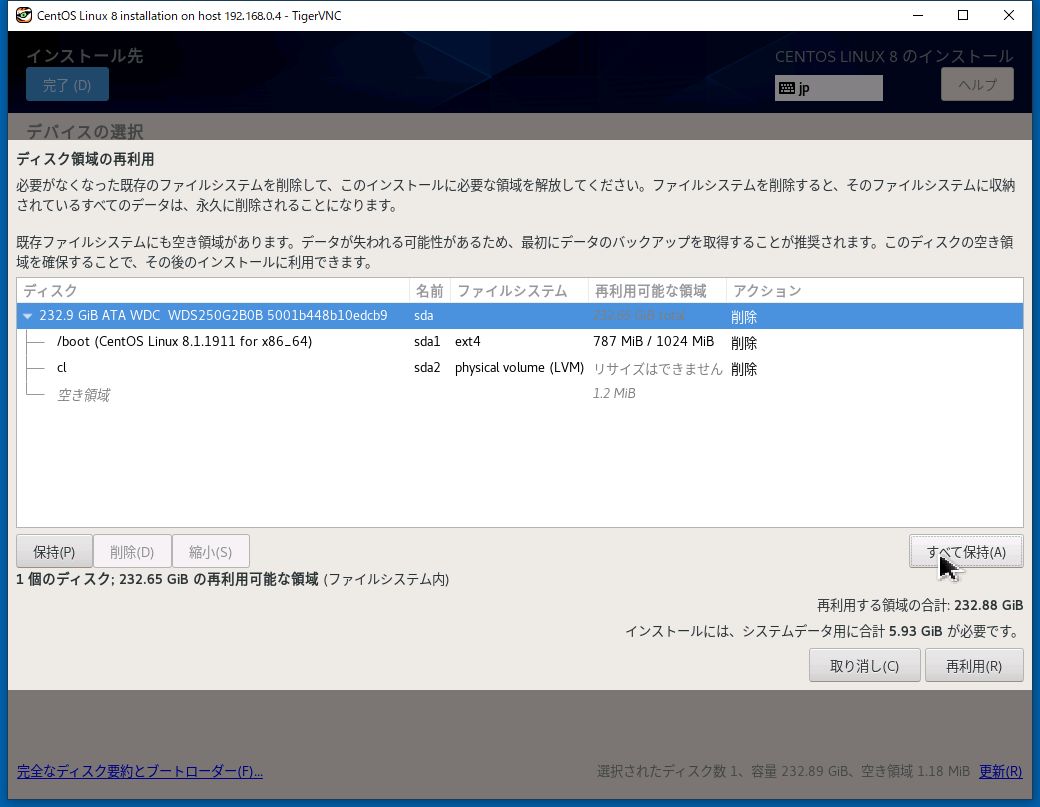Click the 削除 action for sda1

744,343
